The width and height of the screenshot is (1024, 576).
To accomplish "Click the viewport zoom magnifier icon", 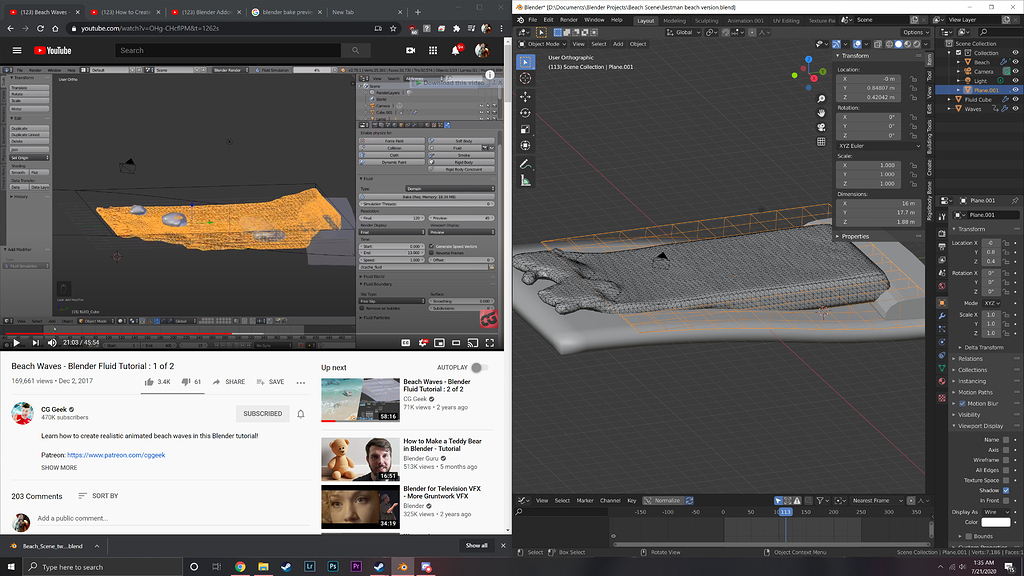I will pyautogui.click(x=821, y=97).
